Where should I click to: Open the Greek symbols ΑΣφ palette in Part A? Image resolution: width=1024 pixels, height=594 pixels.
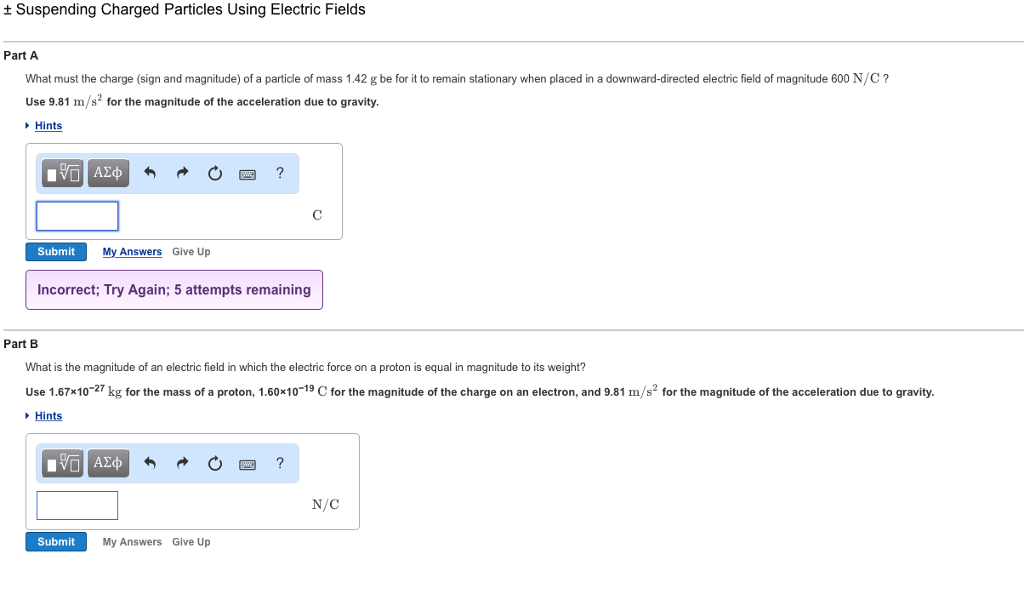click(x=107, y=172)
